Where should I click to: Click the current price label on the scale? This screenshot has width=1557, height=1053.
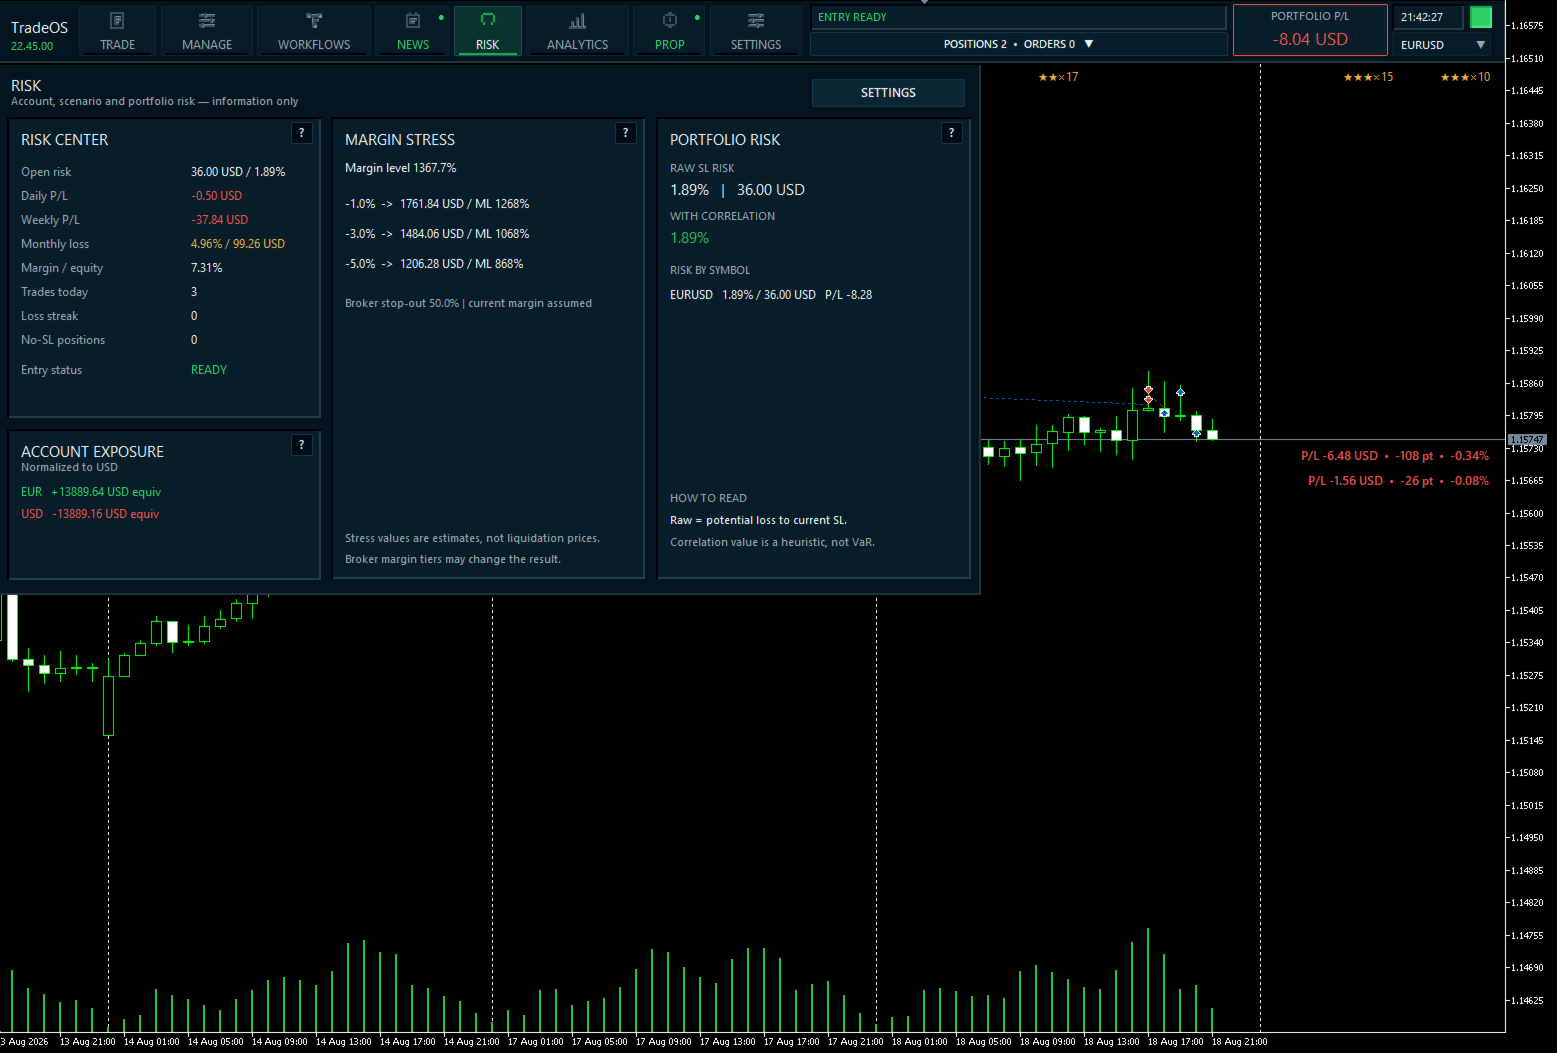1527,440
